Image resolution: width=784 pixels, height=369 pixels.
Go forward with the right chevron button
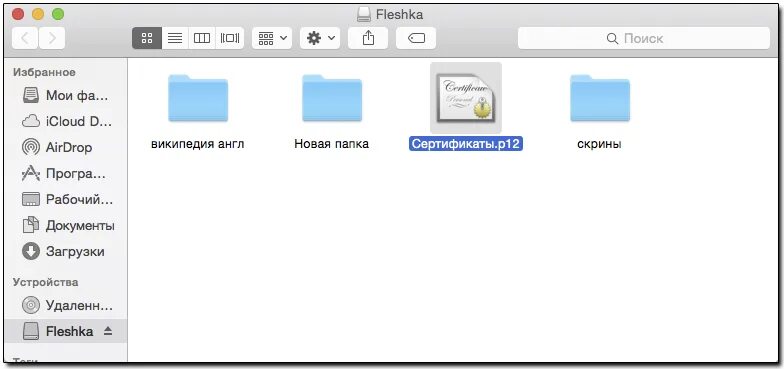point(52,38)
